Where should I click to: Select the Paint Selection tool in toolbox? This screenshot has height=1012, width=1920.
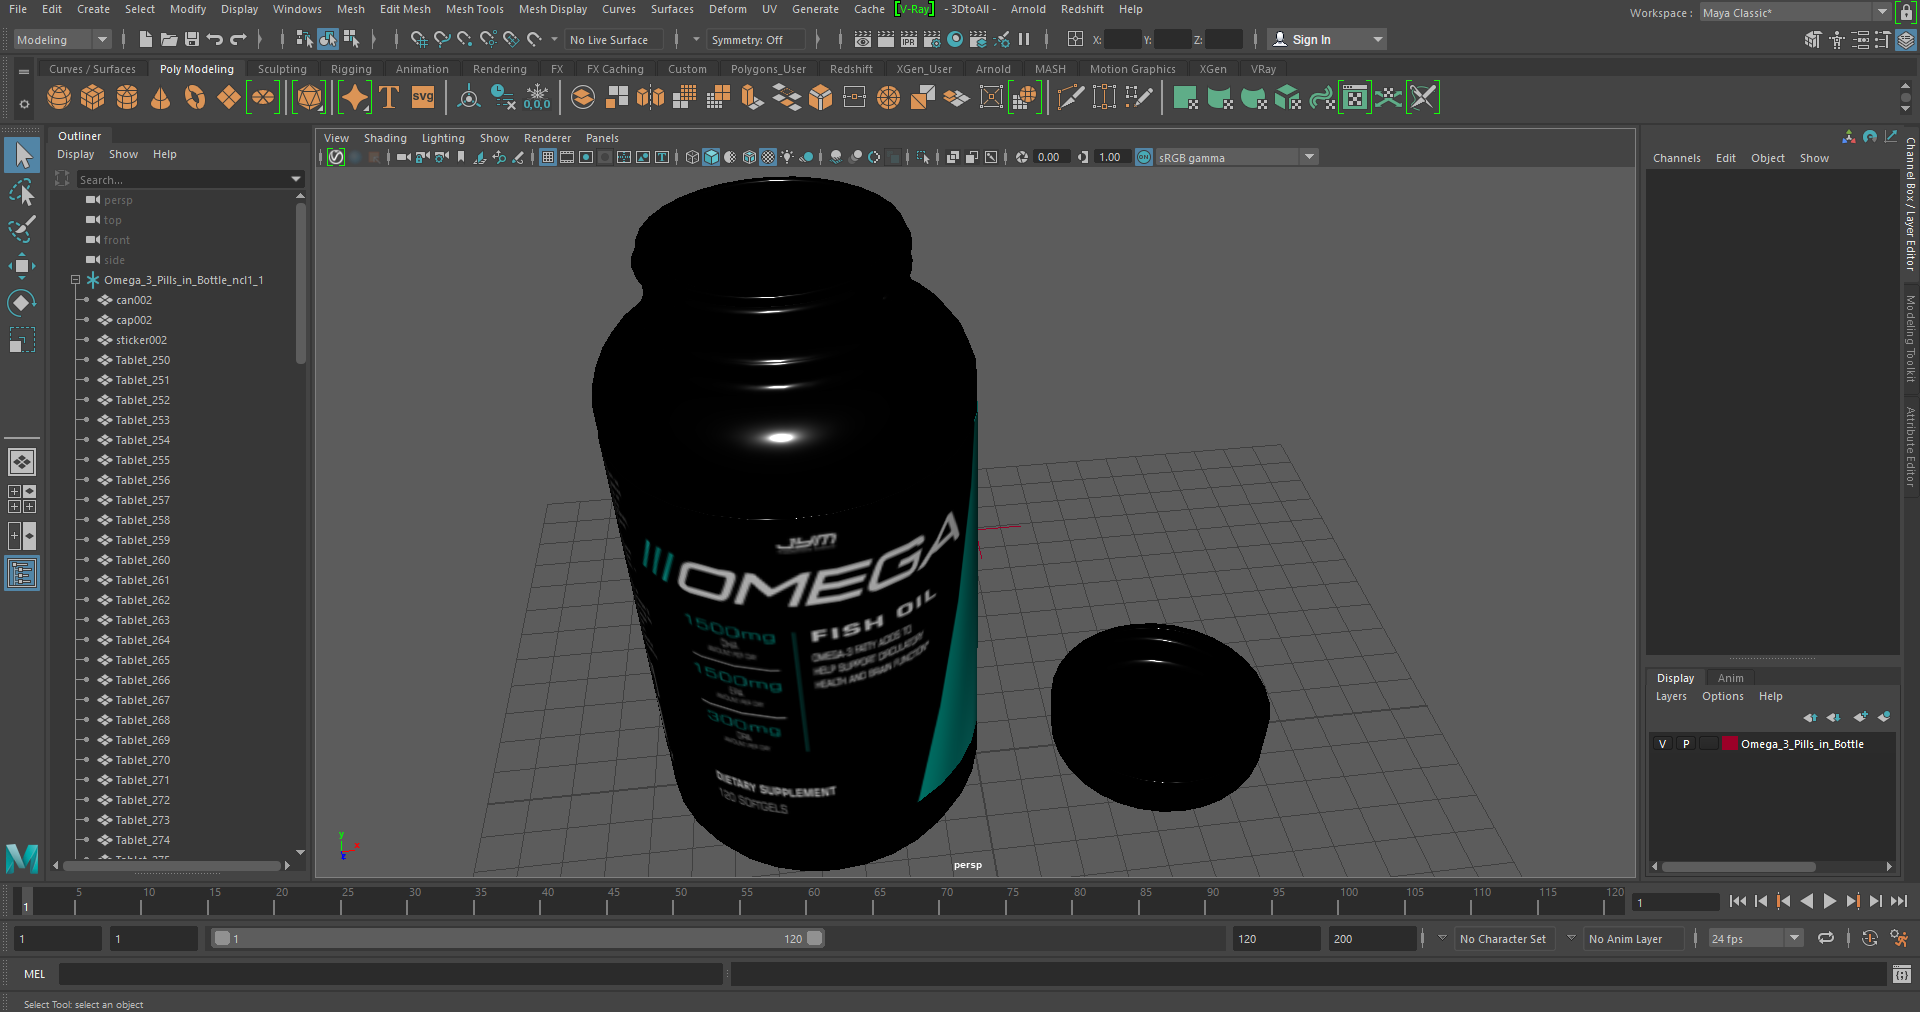(22, 228)
